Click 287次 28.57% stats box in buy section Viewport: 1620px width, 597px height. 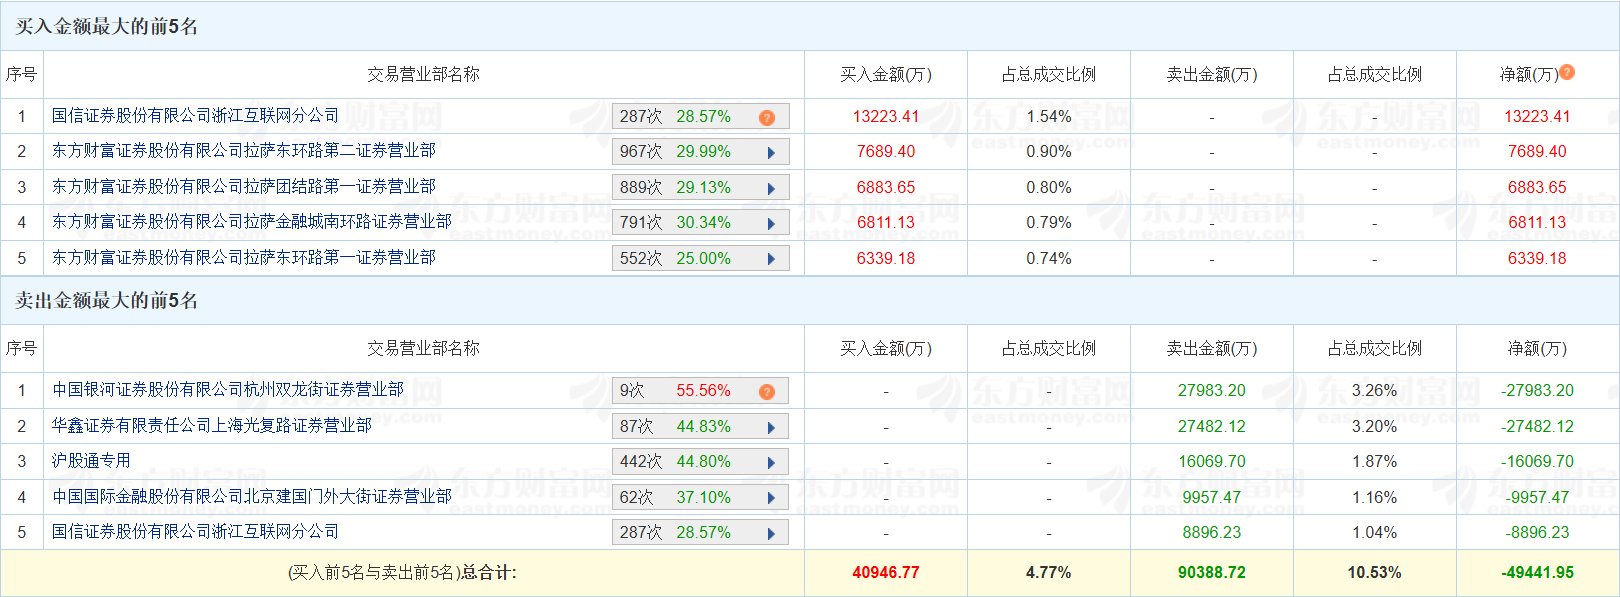tap(700, 117)
